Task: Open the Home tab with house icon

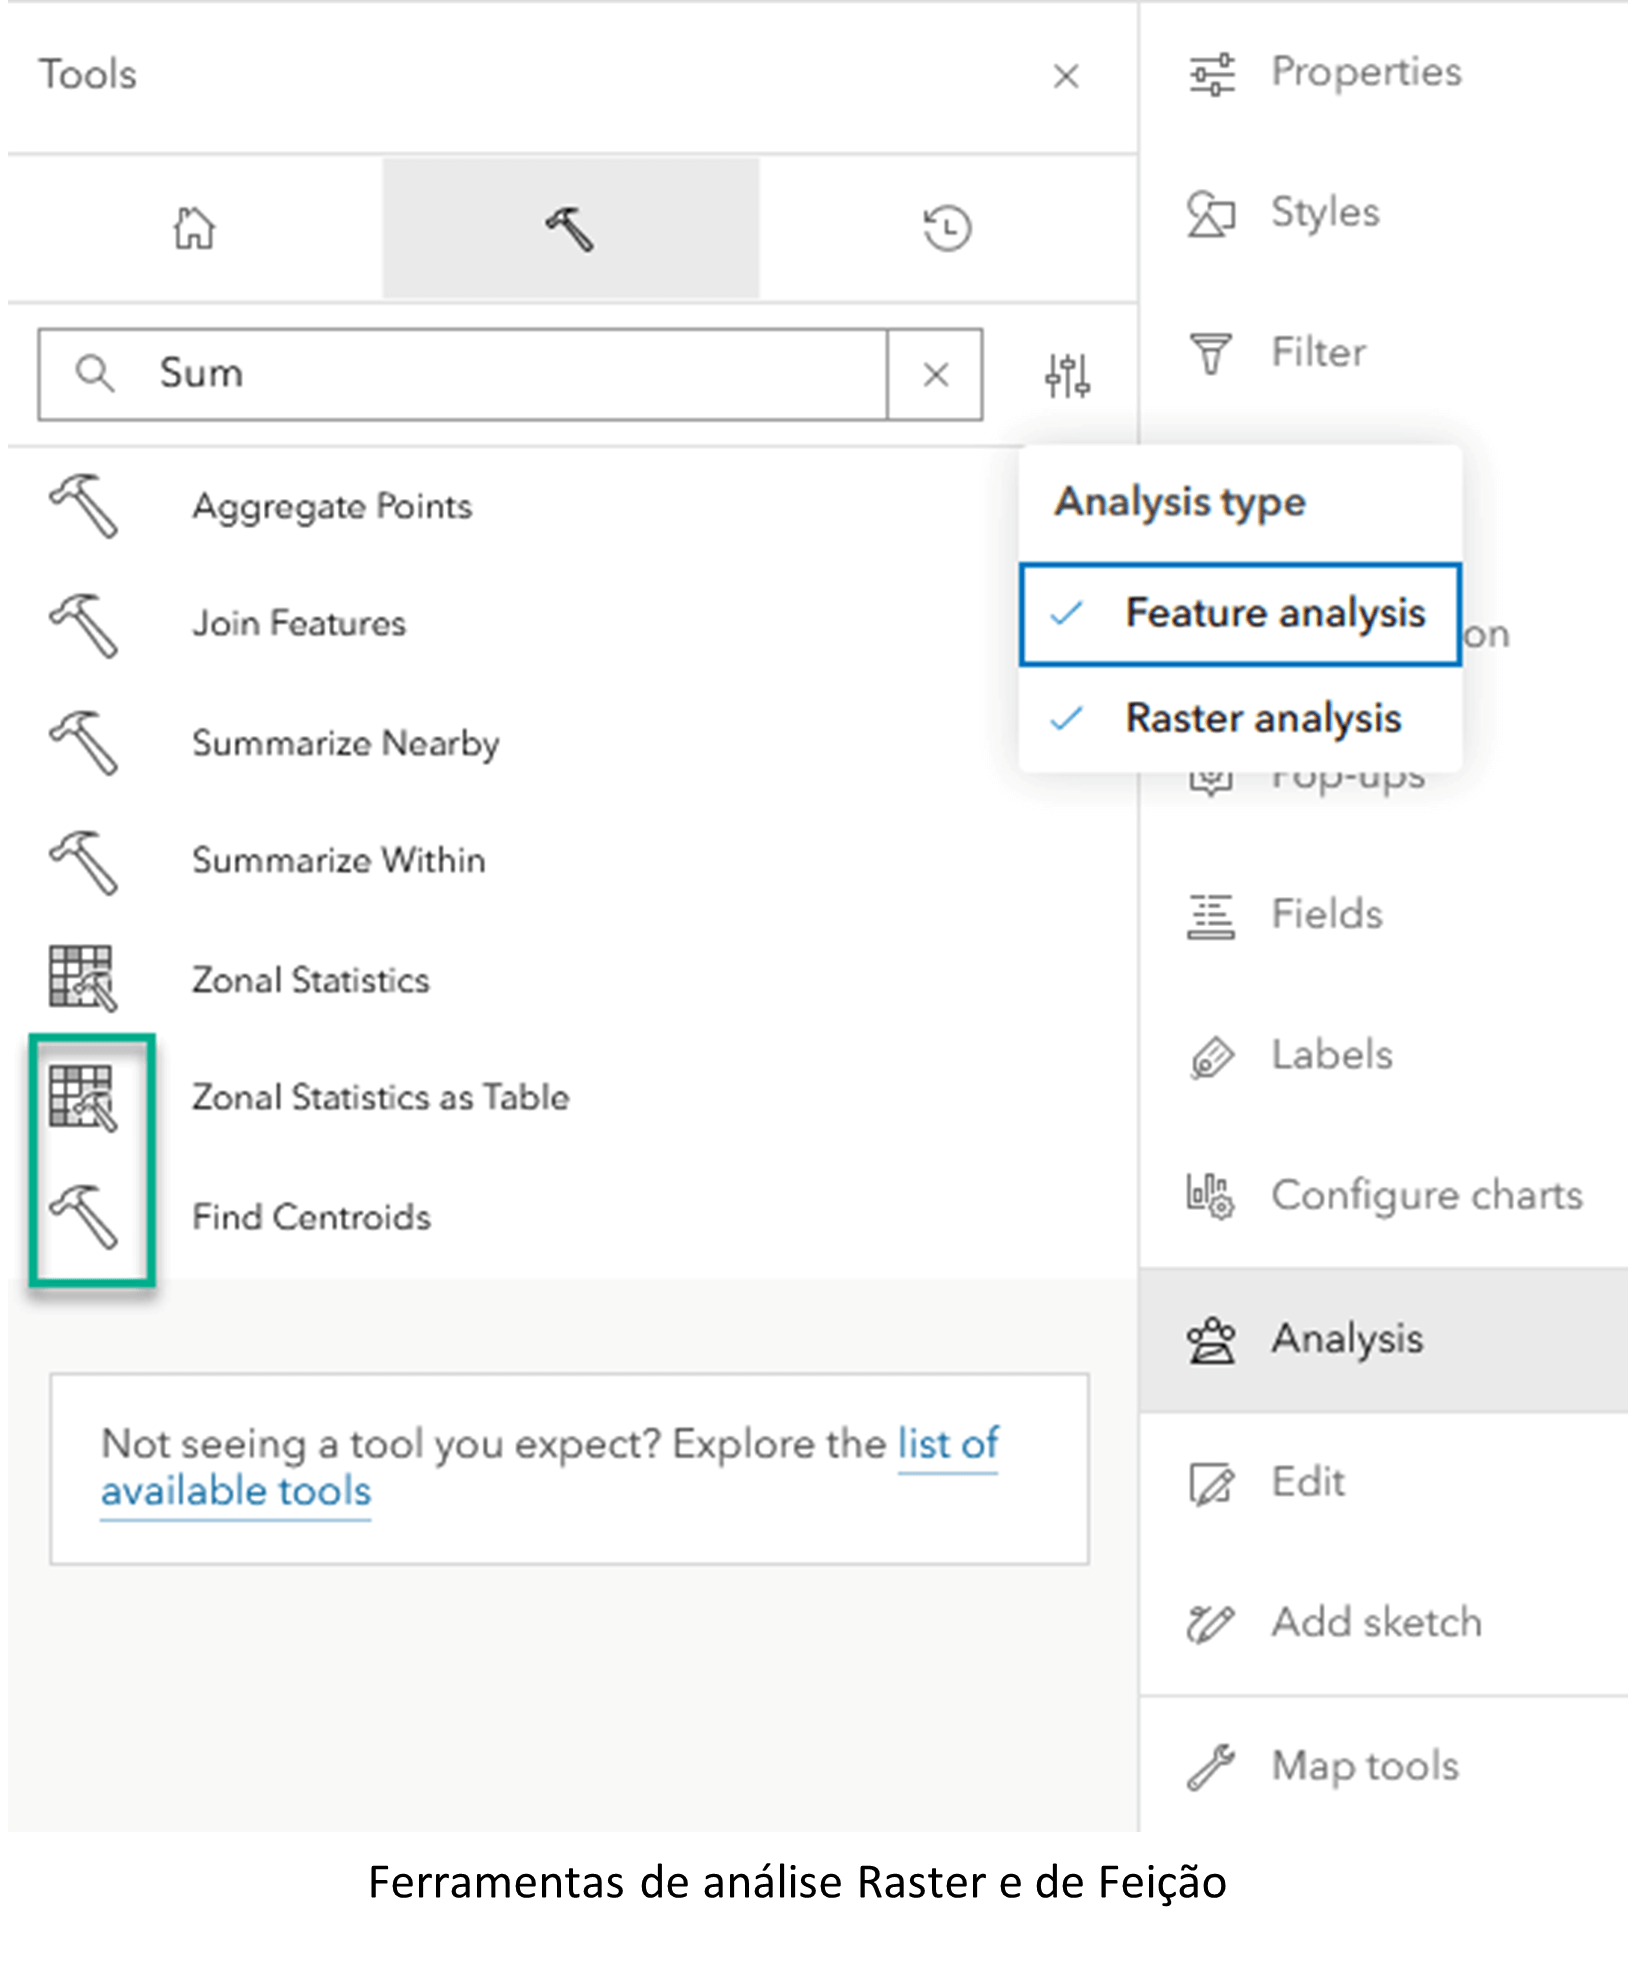Action: (194, 228)
